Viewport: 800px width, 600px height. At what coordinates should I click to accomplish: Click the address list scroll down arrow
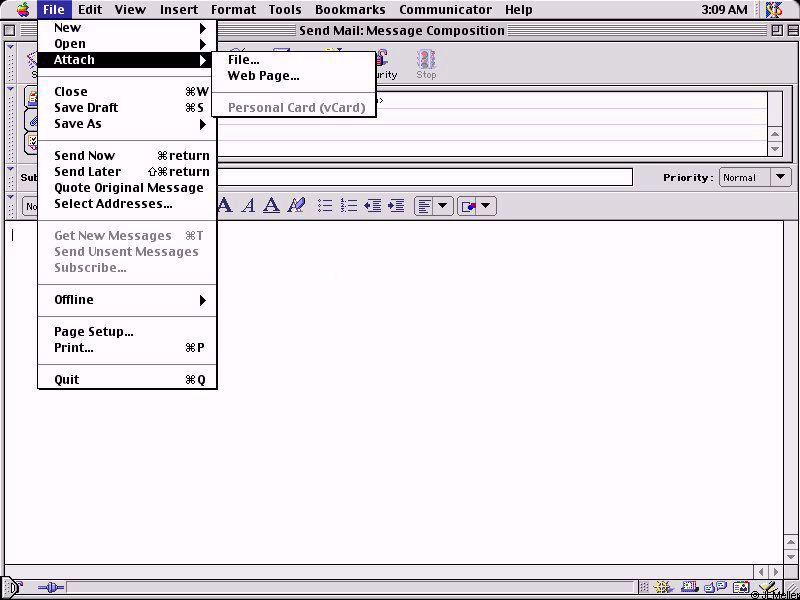pyautogui.click(x=775, y=148)
